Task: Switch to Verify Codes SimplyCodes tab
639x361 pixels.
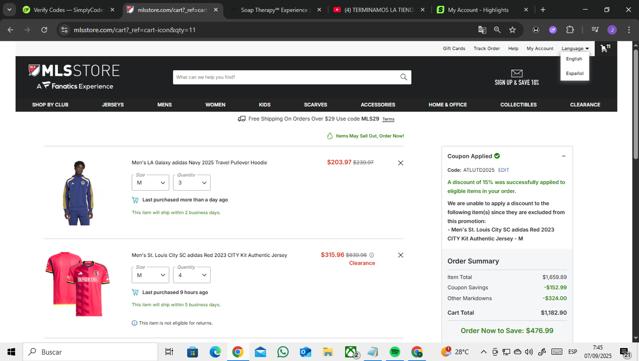Action: [68, 10]
